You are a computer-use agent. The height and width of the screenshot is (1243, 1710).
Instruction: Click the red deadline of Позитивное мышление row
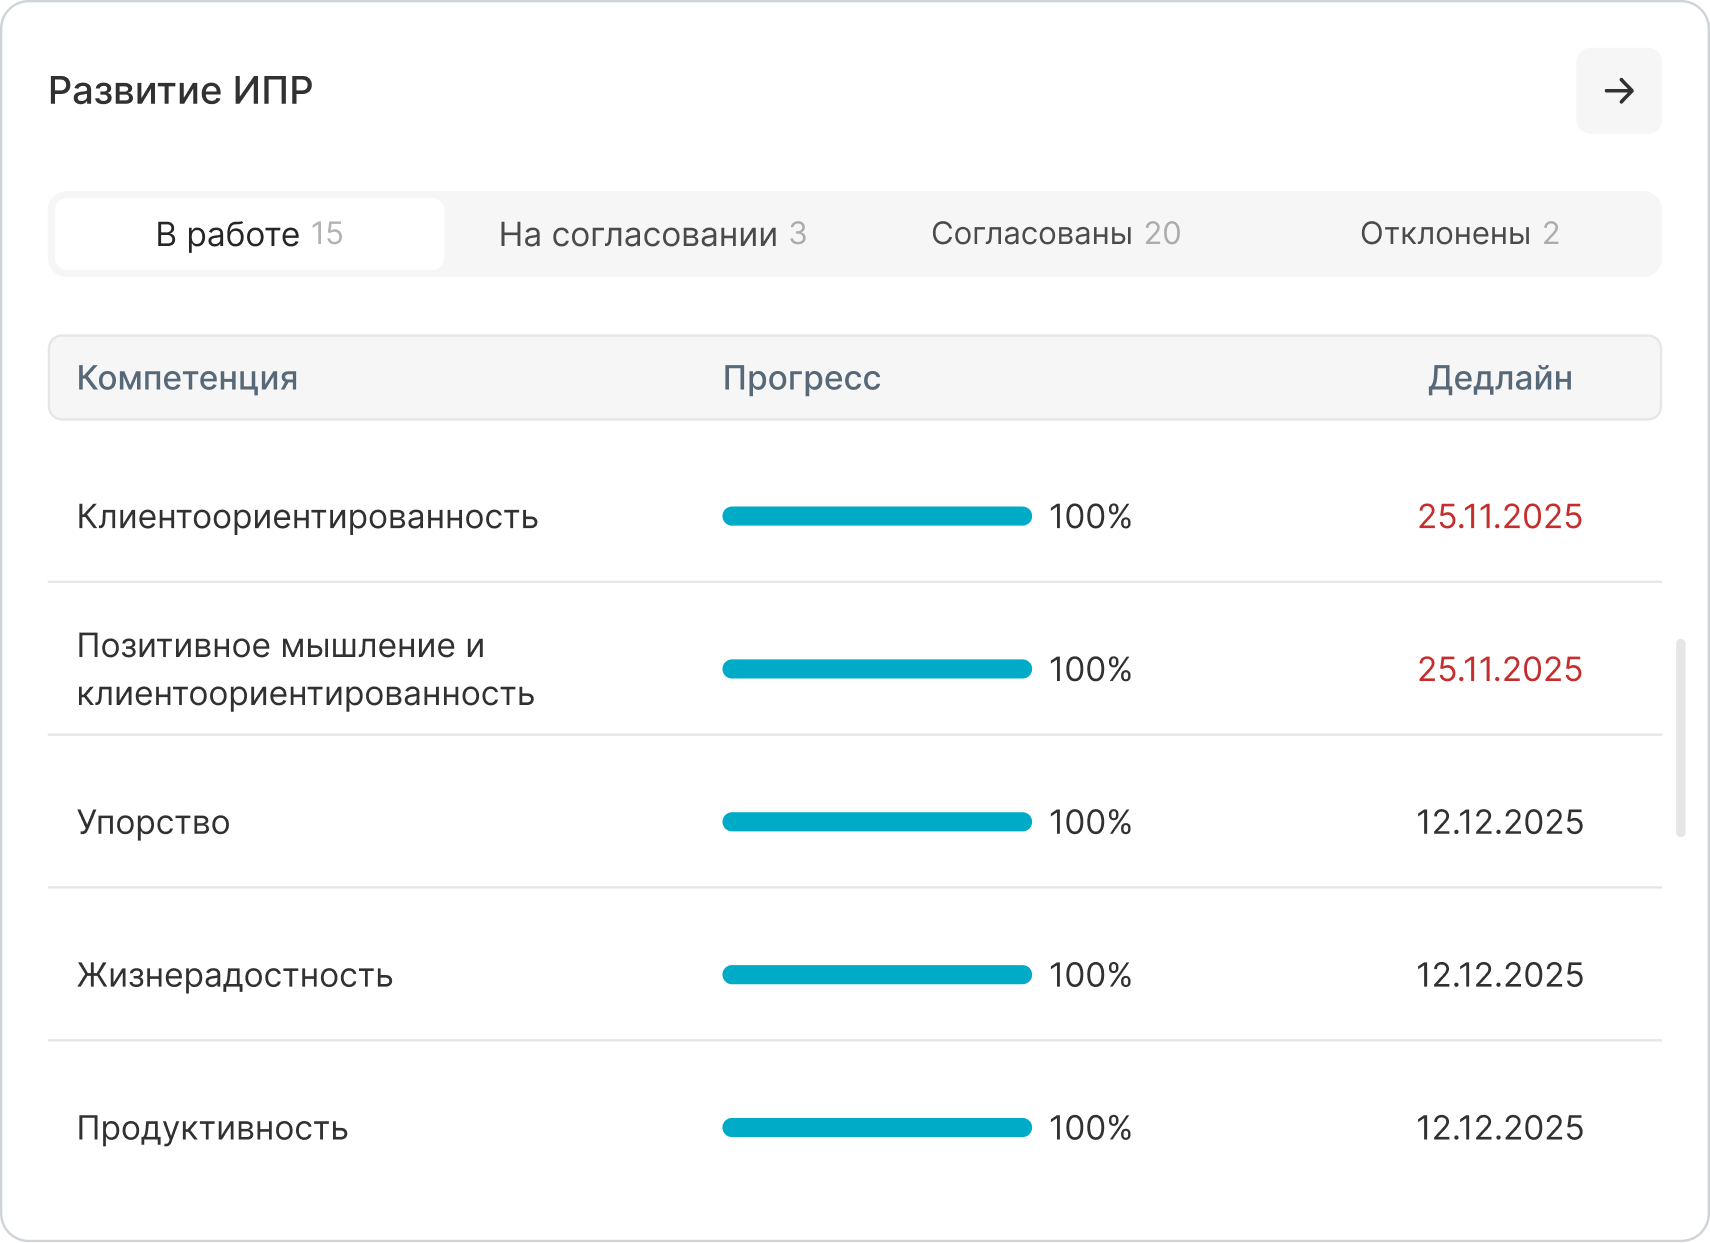coord(1500,669)
